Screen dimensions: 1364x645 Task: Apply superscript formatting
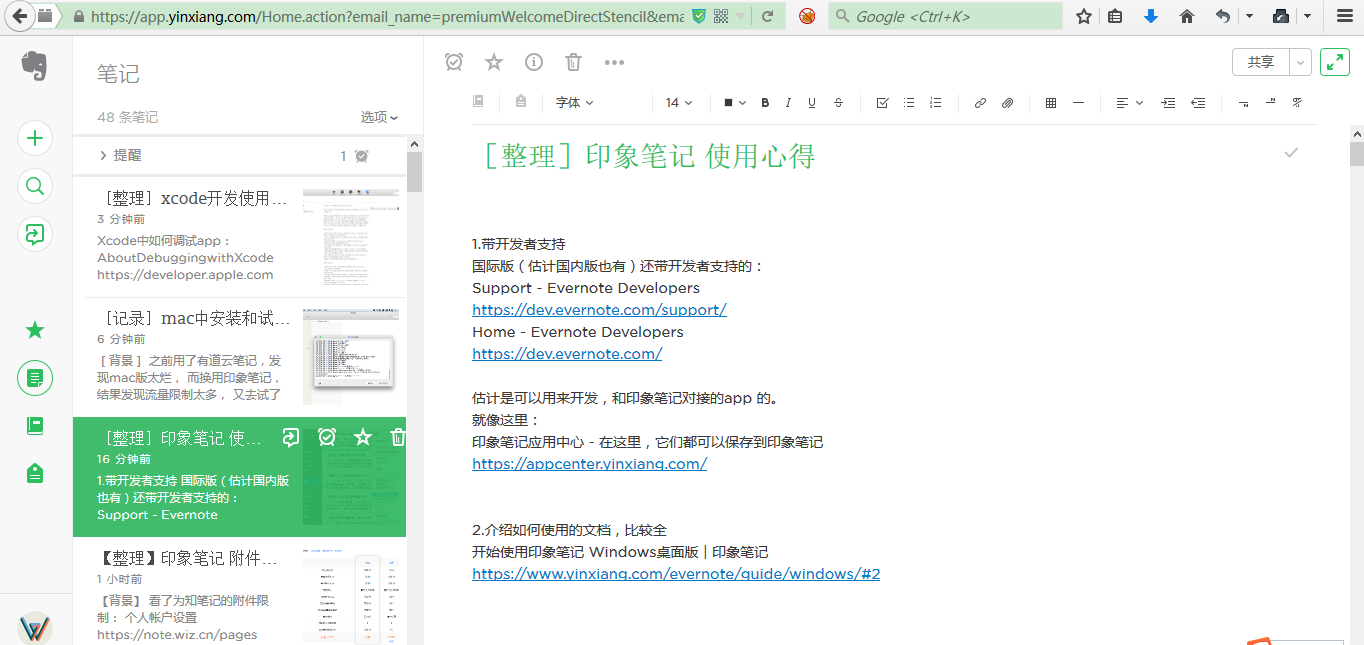click(1270, 103)
